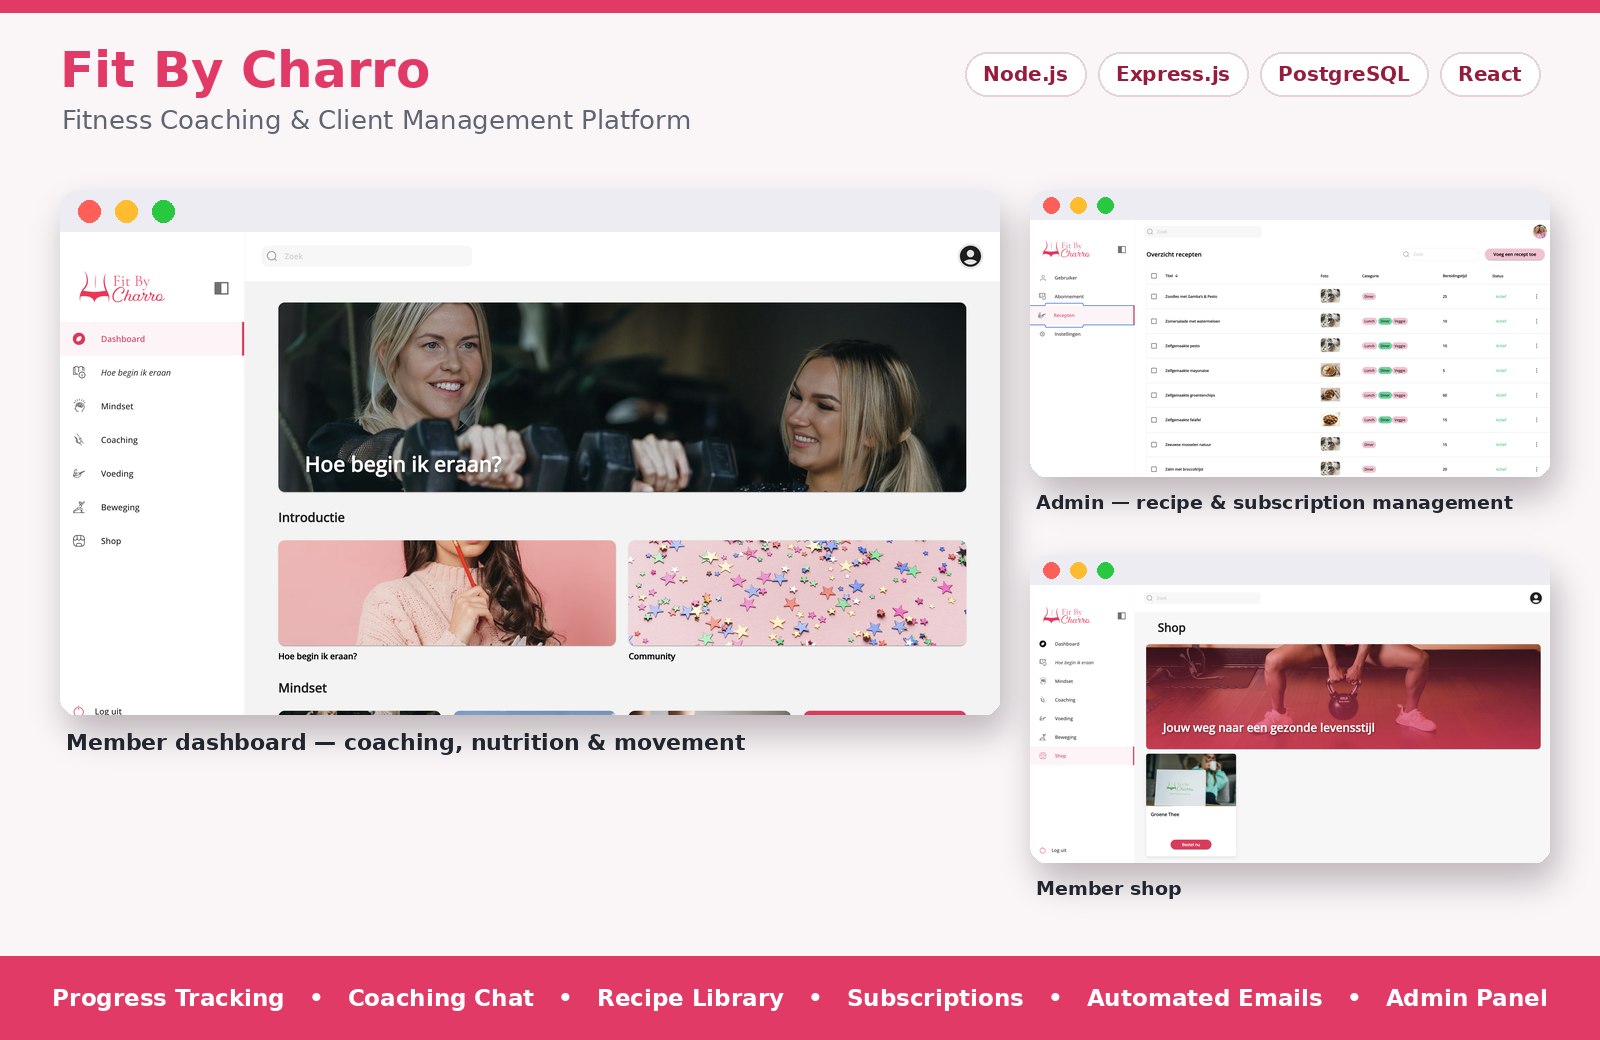Click the photo thumbnail of 'Zelfgemaakte mayonaise'
The image size is (1600, 1040).
tap(1330, 370)
